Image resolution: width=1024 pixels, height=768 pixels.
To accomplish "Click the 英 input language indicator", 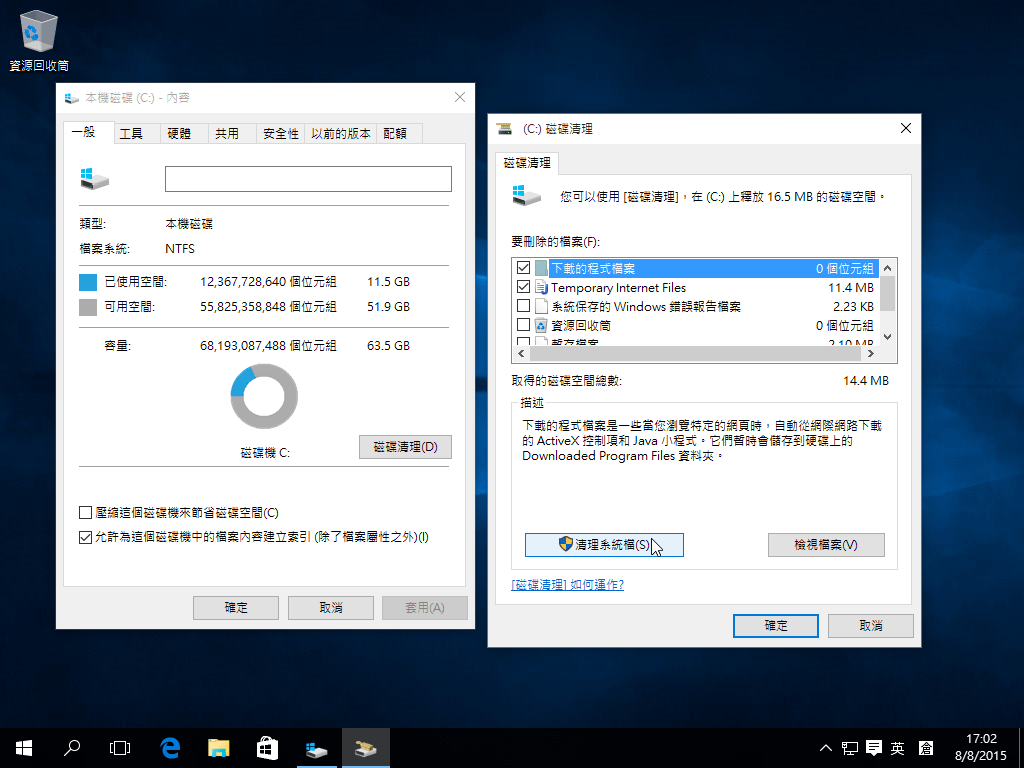I will 898,748.
